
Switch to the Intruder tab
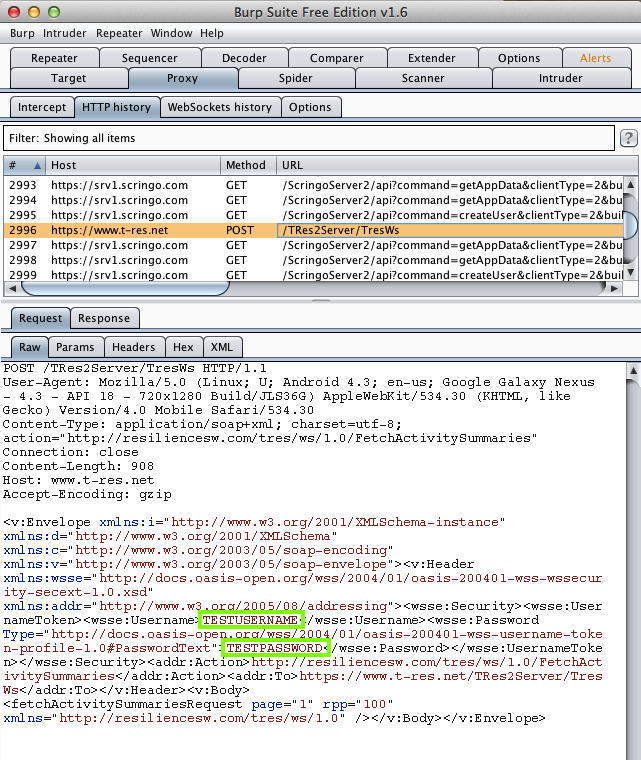[561, 79]
